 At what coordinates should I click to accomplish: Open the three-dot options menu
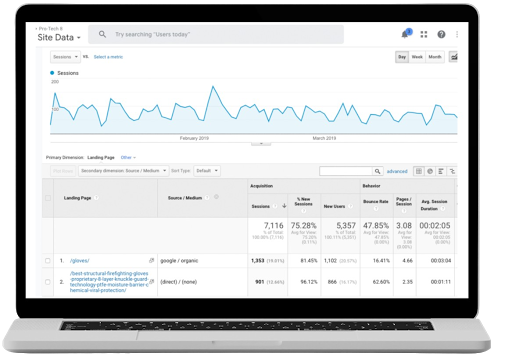coord(457,34)
